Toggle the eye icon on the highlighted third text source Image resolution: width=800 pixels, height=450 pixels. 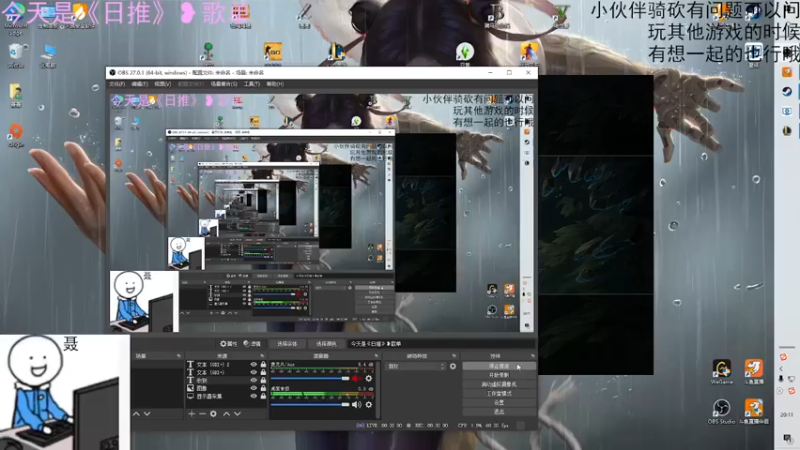pyautogui.click(x=254, y=380)
